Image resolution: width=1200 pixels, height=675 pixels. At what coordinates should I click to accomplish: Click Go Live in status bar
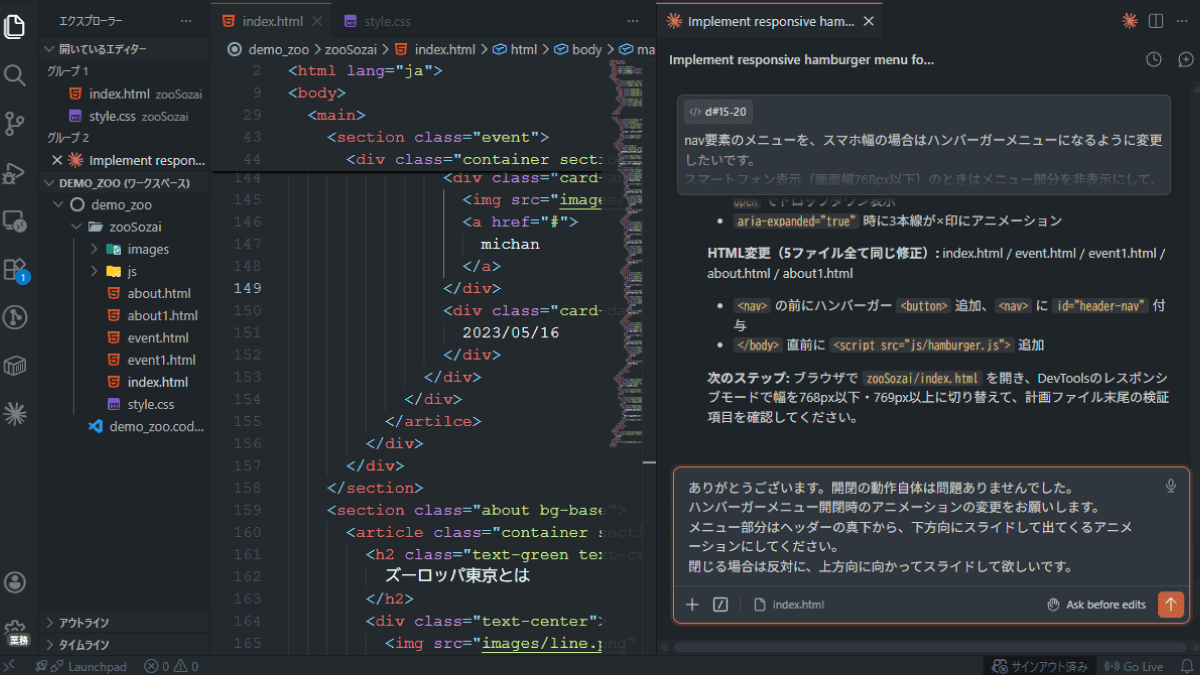[1134, 666]
